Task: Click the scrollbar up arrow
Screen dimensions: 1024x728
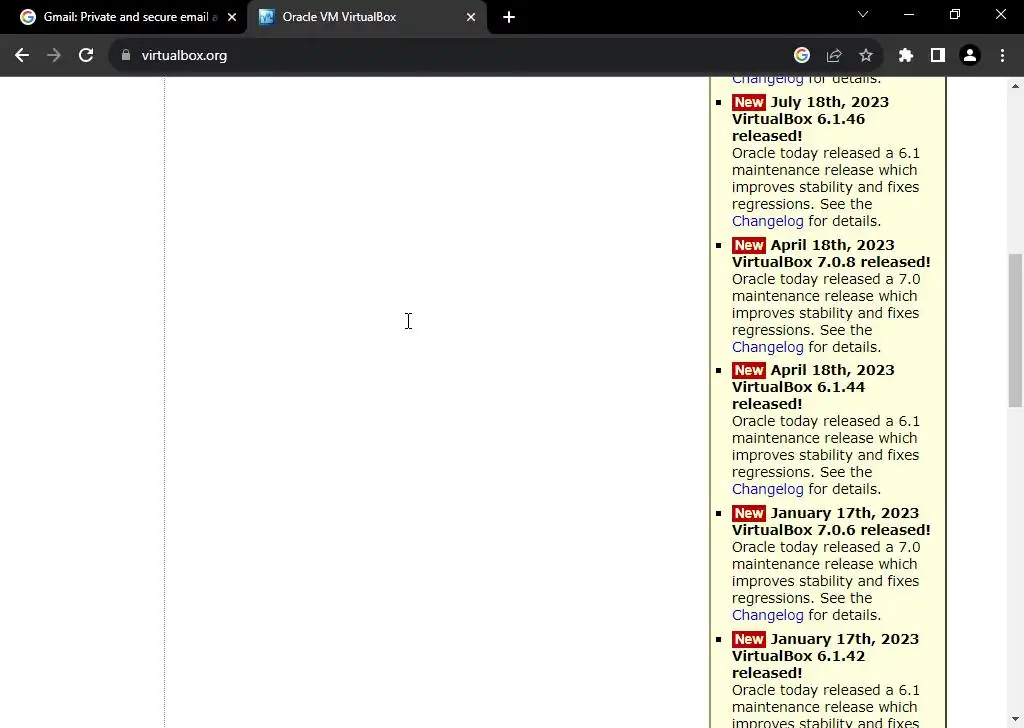Action: [x=1015, y=86]
